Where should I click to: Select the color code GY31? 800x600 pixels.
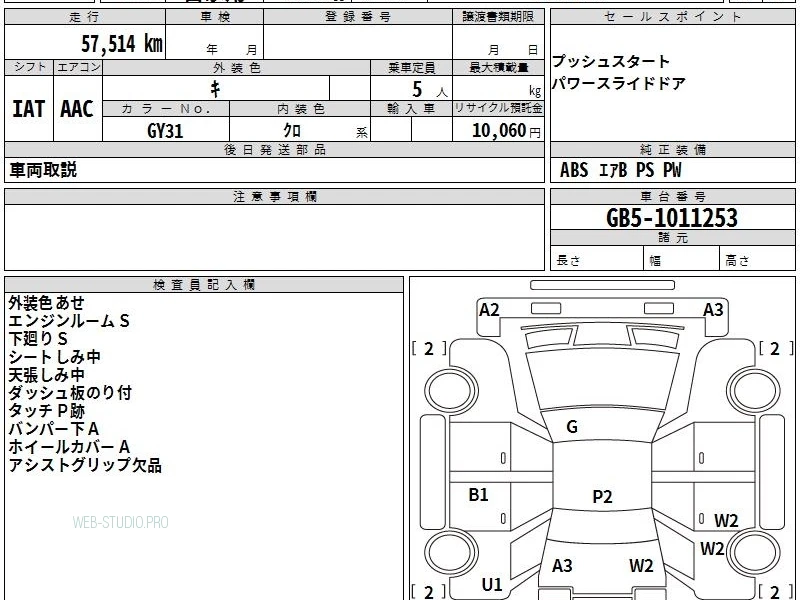click(165, 131)
